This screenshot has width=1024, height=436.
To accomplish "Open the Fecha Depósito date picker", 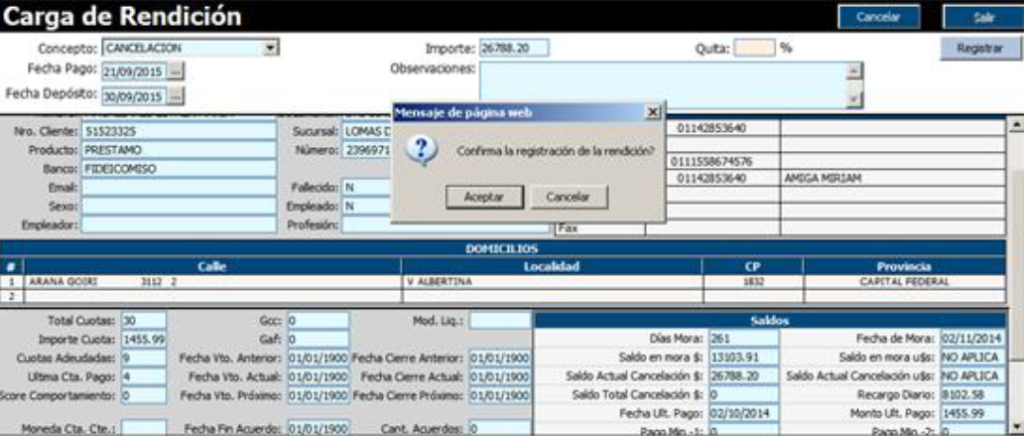I will pos(176,97).
